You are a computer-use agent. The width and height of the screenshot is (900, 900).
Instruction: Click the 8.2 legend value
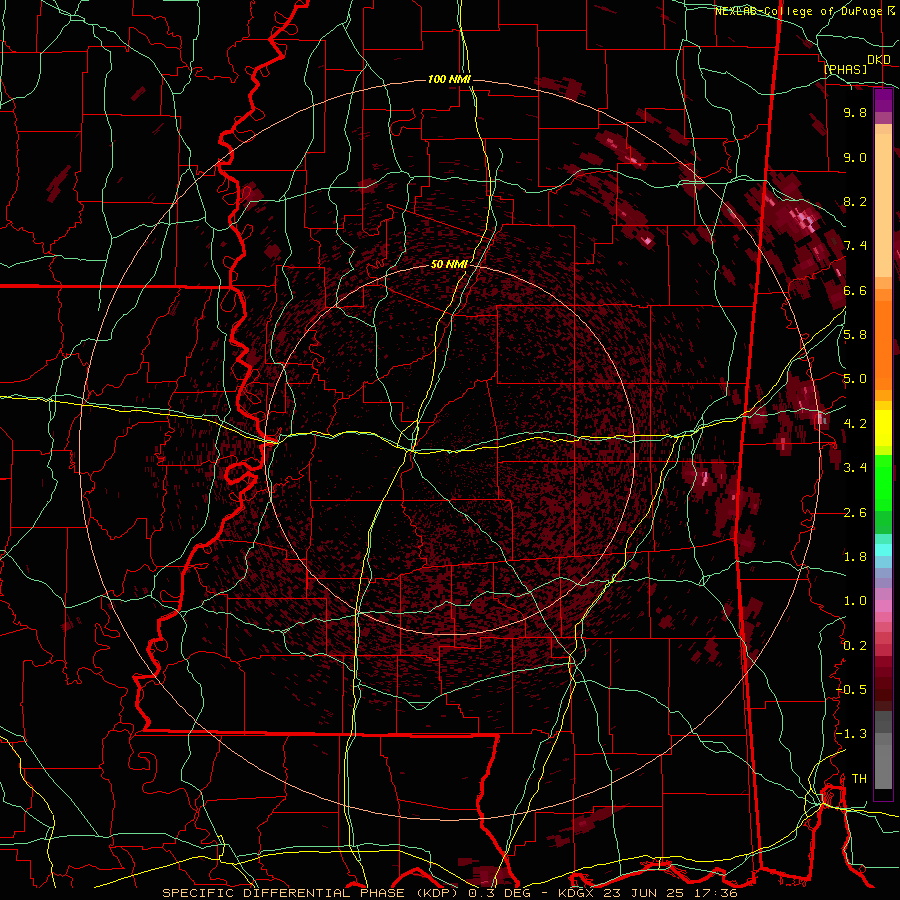[x=855, y=201]
